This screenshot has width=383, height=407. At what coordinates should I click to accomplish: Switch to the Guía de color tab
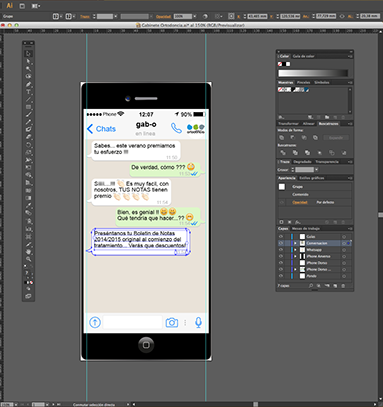click(303, 56)
